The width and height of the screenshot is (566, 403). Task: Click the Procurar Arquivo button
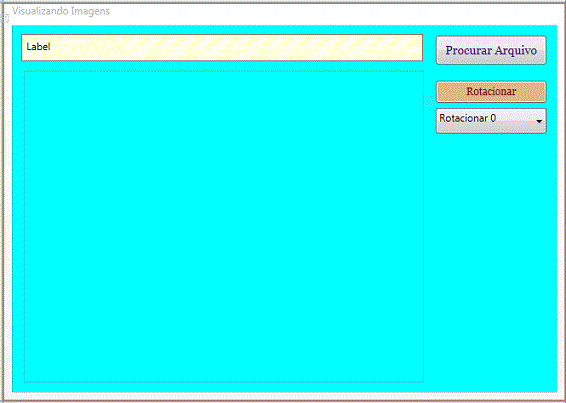491,50
